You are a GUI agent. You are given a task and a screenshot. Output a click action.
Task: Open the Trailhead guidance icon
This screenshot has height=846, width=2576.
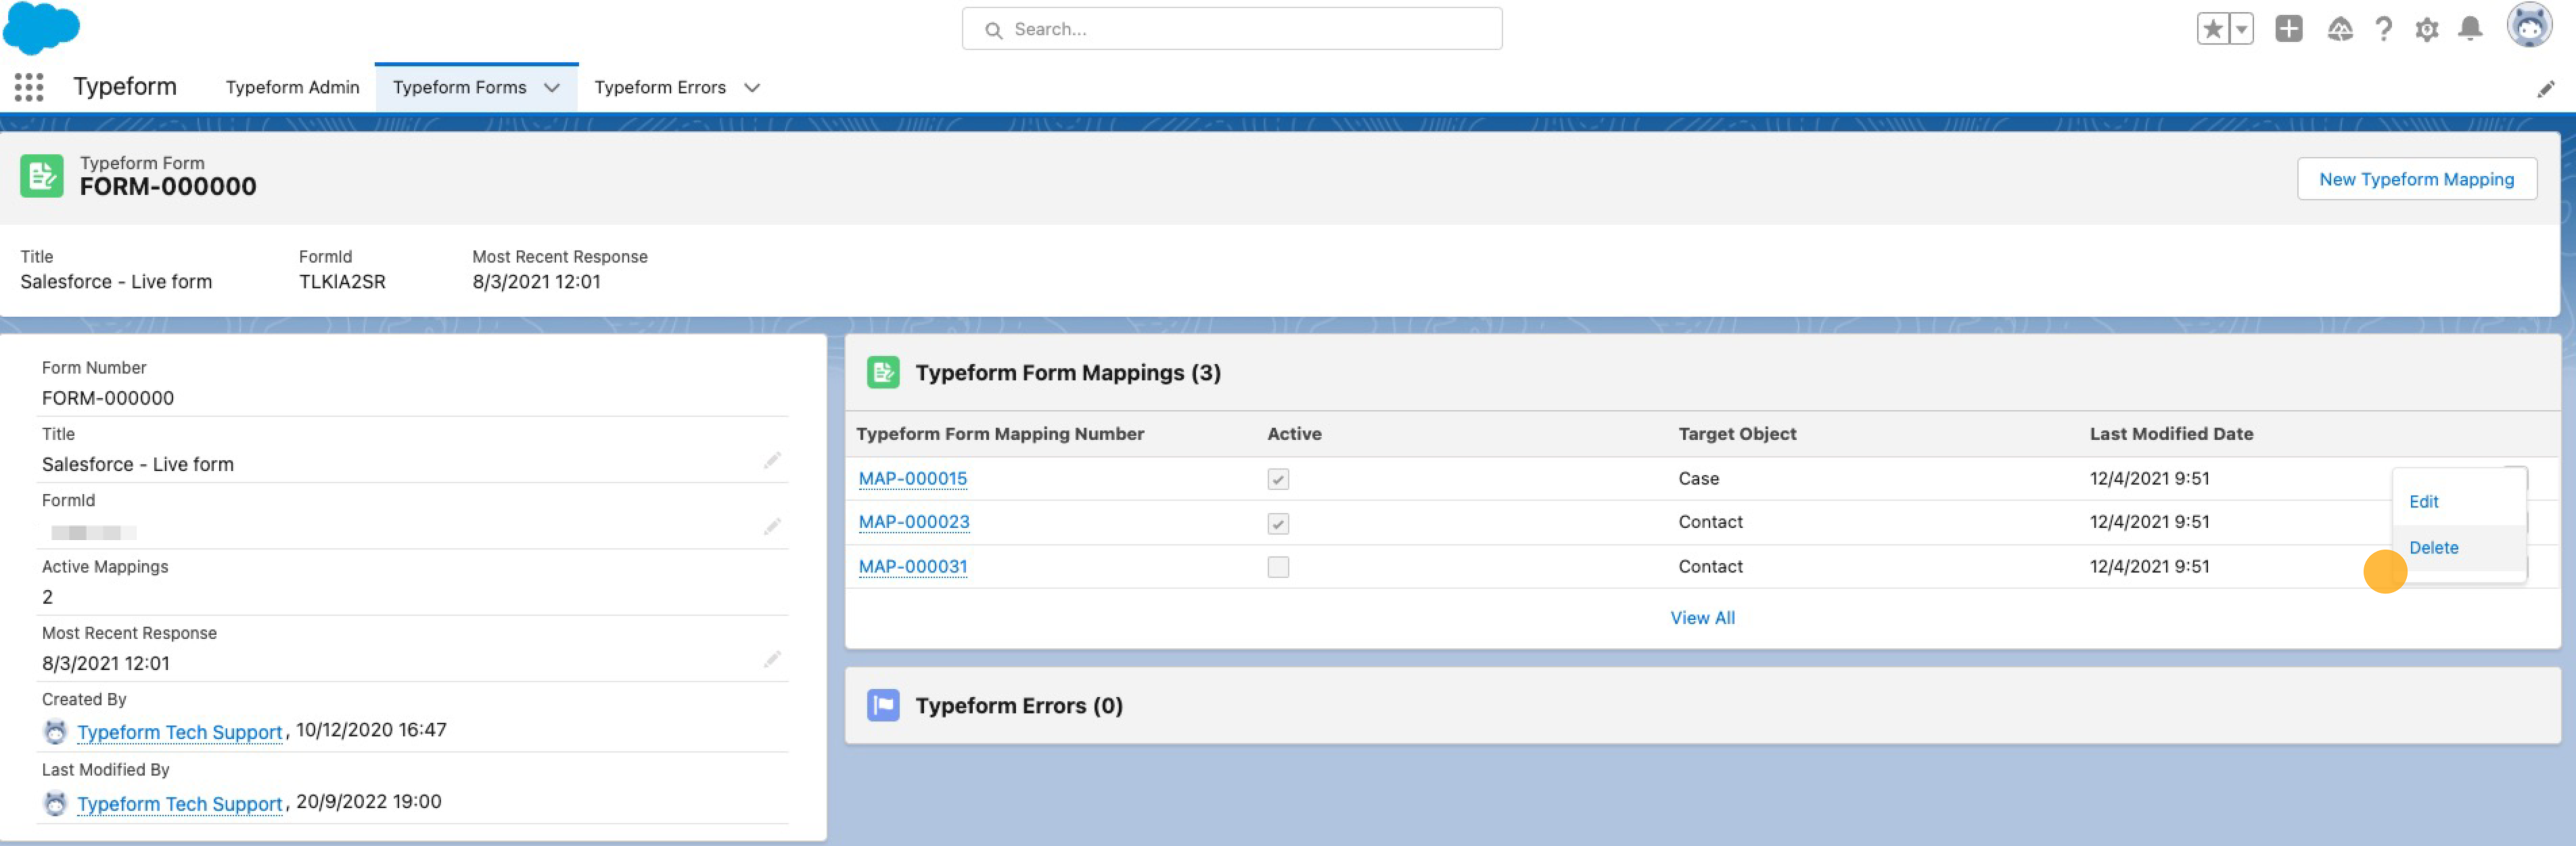point(2340,29)
